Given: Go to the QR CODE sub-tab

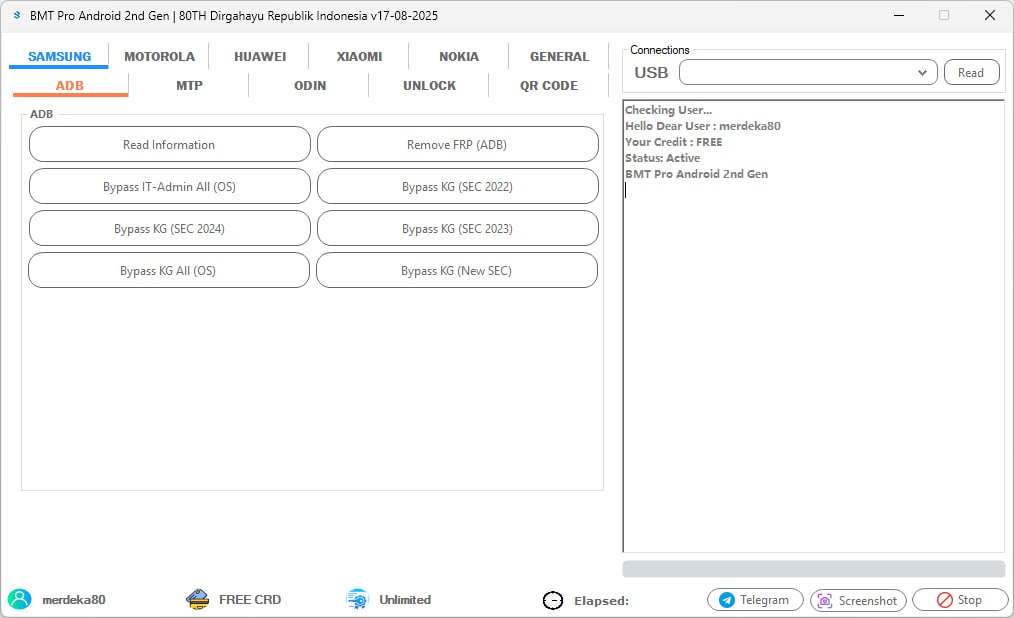Looking at the screenshot, I should tap(548, 85).
